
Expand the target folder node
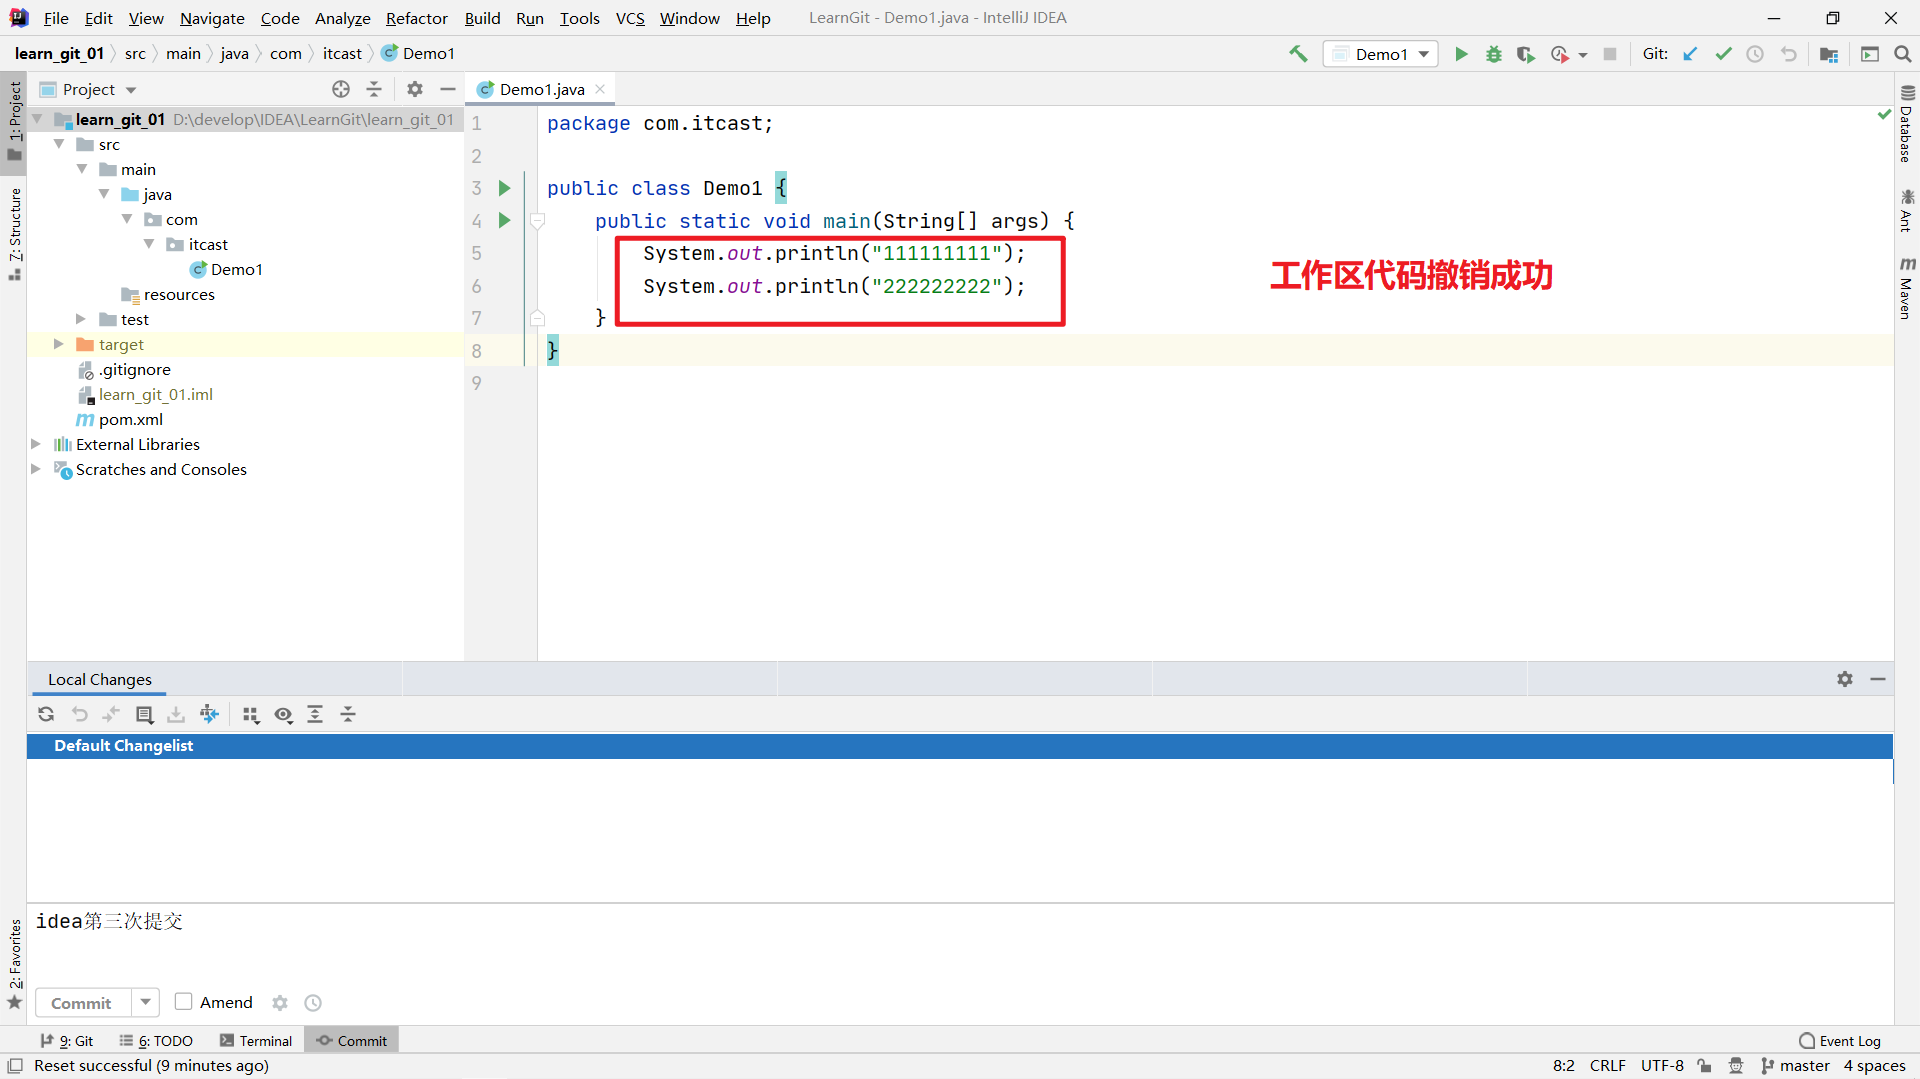point(58,344)
